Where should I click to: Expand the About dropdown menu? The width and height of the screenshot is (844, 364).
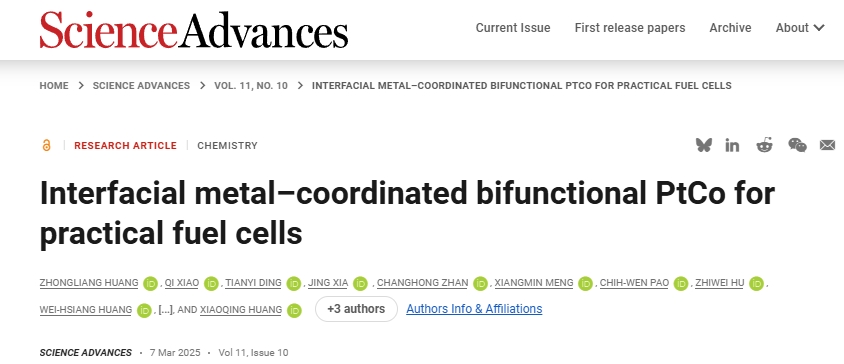tap(800, 28)
